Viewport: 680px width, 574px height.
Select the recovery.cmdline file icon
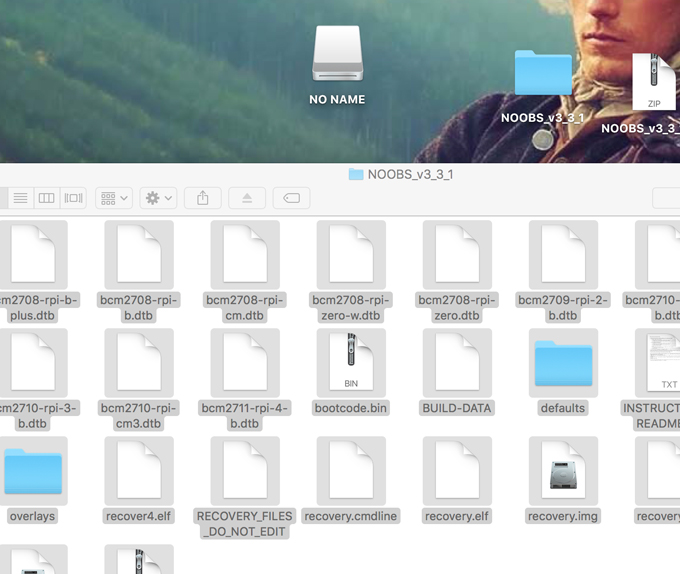tap(351, 470)
